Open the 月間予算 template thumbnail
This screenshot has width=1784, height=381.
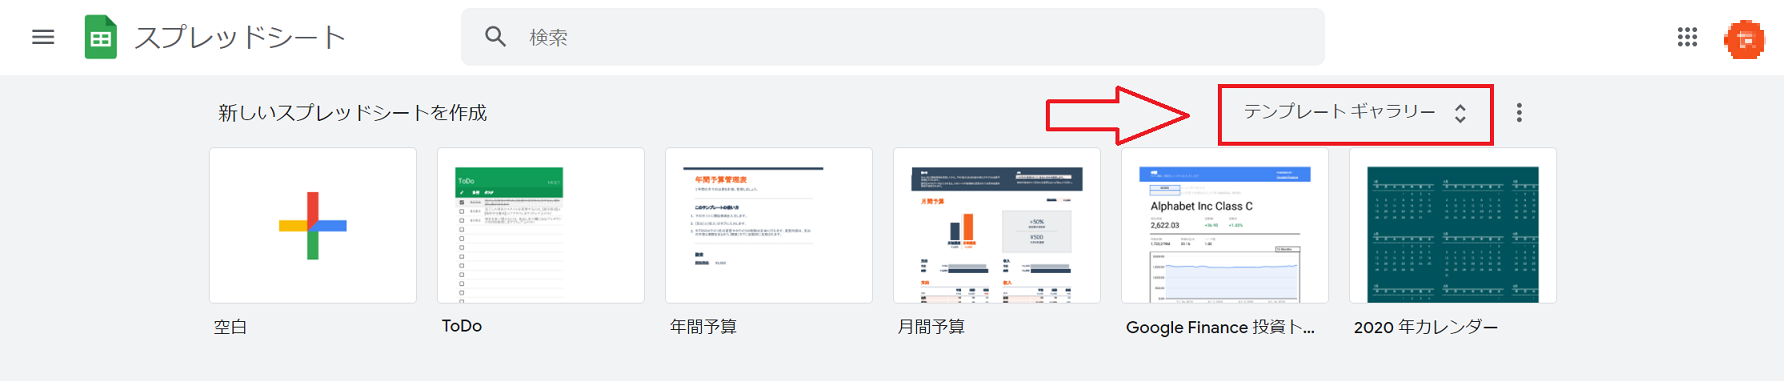pos(997,225)
